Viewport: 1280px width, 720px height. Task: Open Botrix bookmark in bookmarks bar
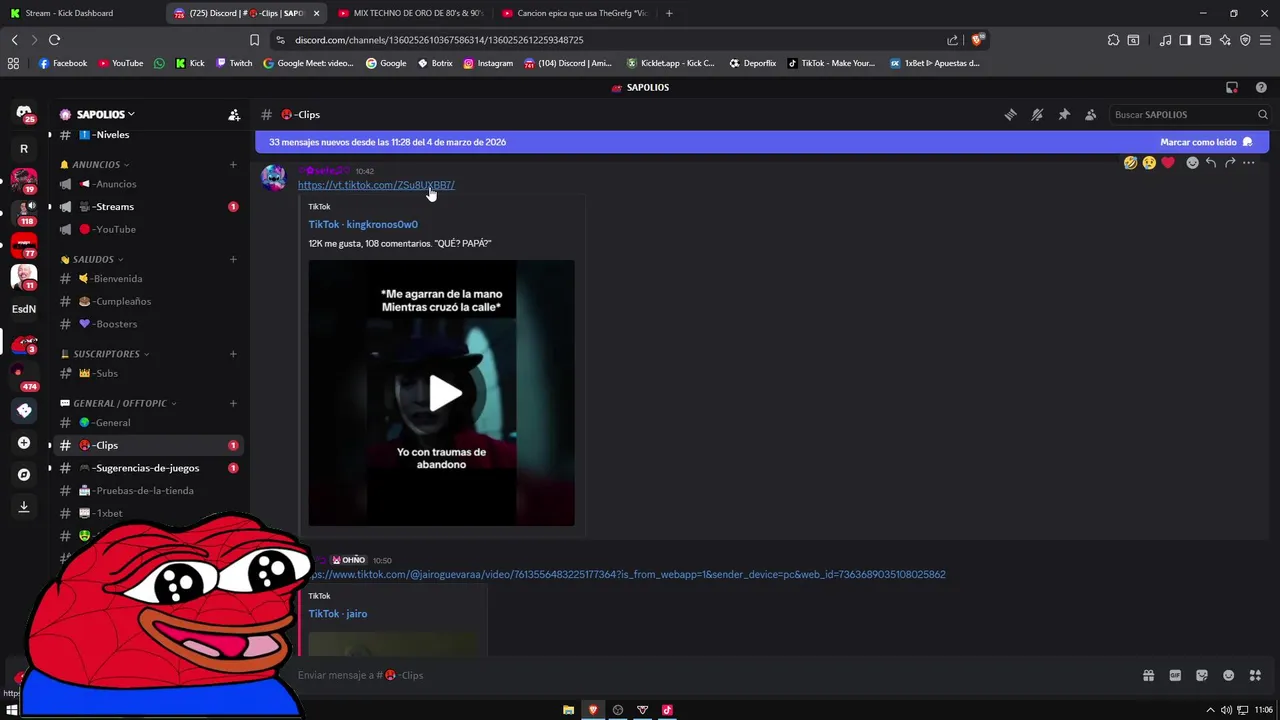[435, 63]
